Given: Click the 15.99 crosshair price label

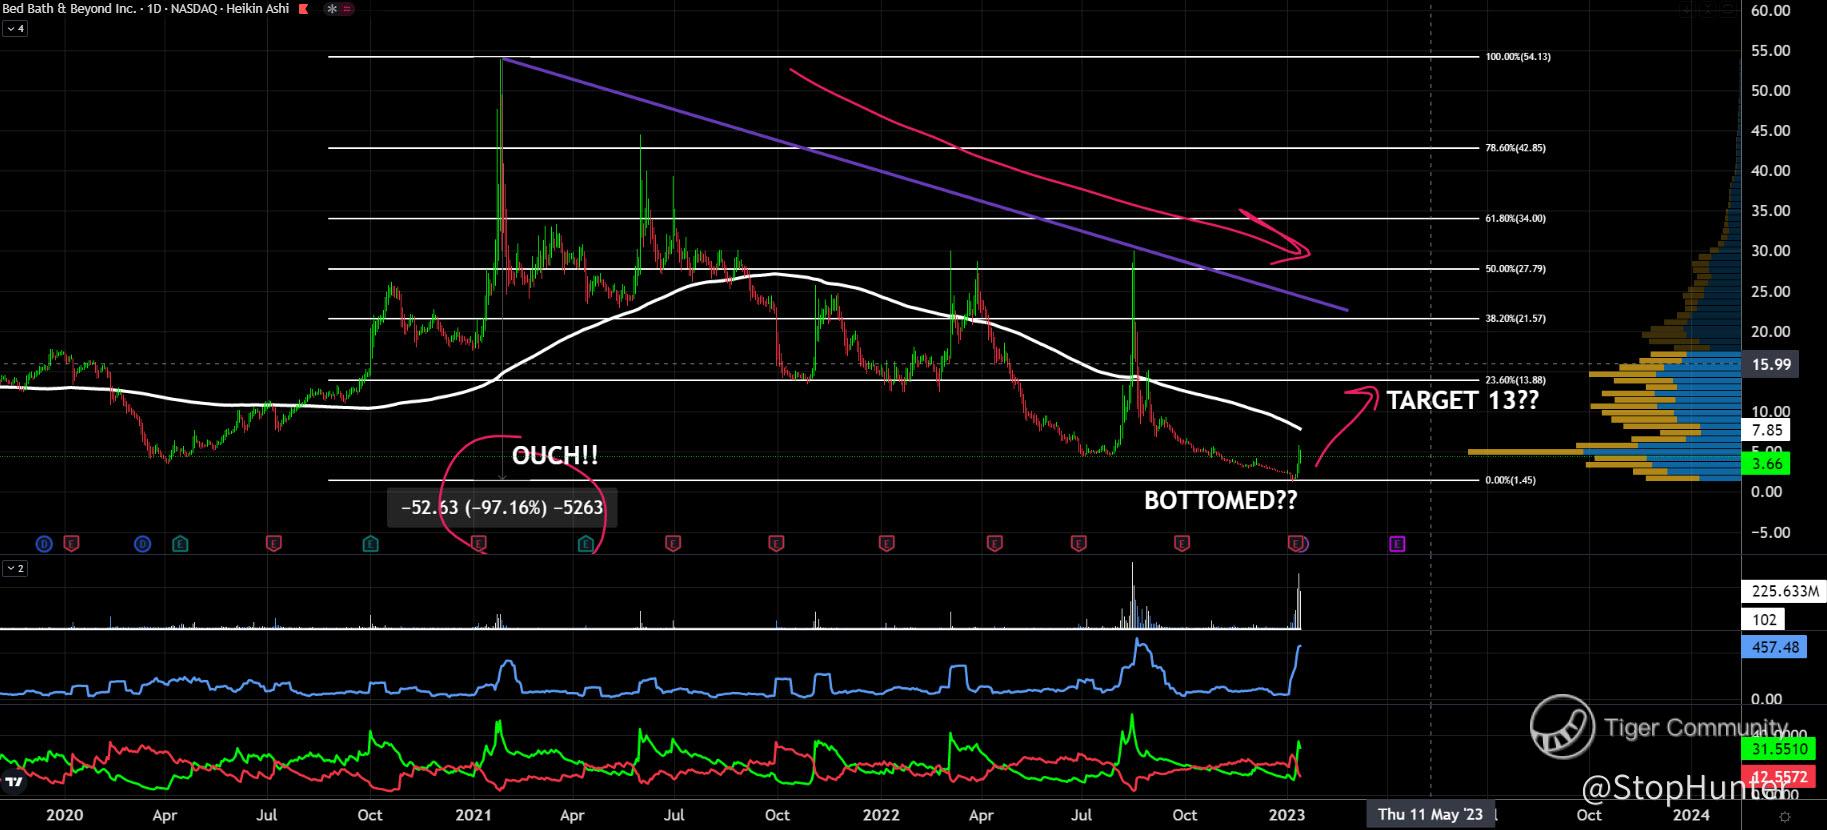Looking at the screenshot, I should [x=1771, y=365].
